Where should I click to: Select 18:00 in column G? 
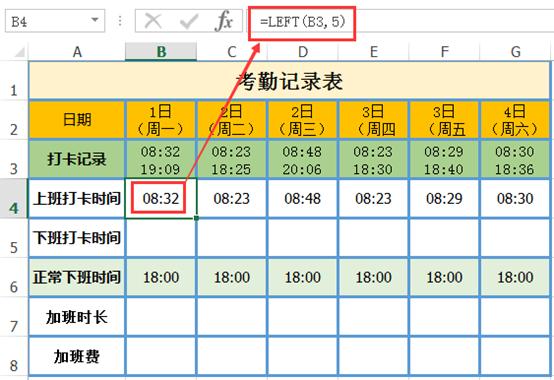515,277
